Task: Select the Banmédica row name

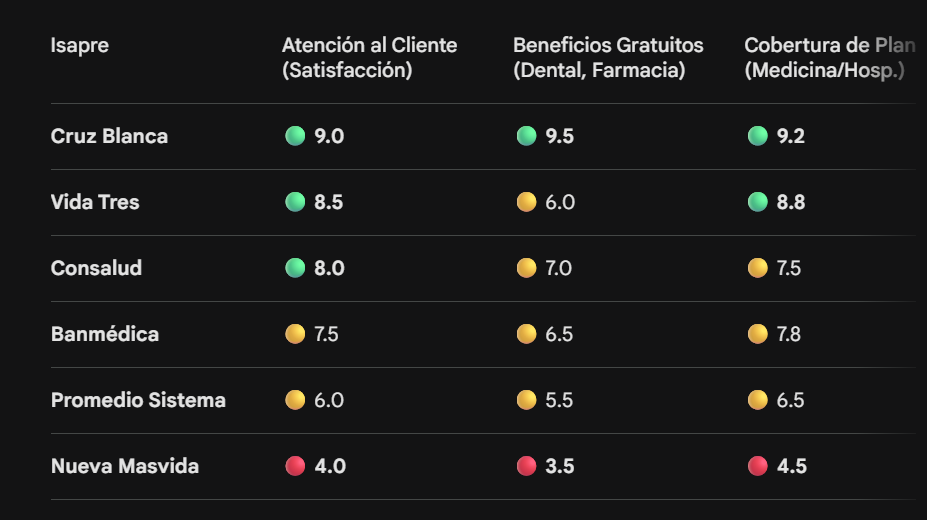Action: coord(105,334)
